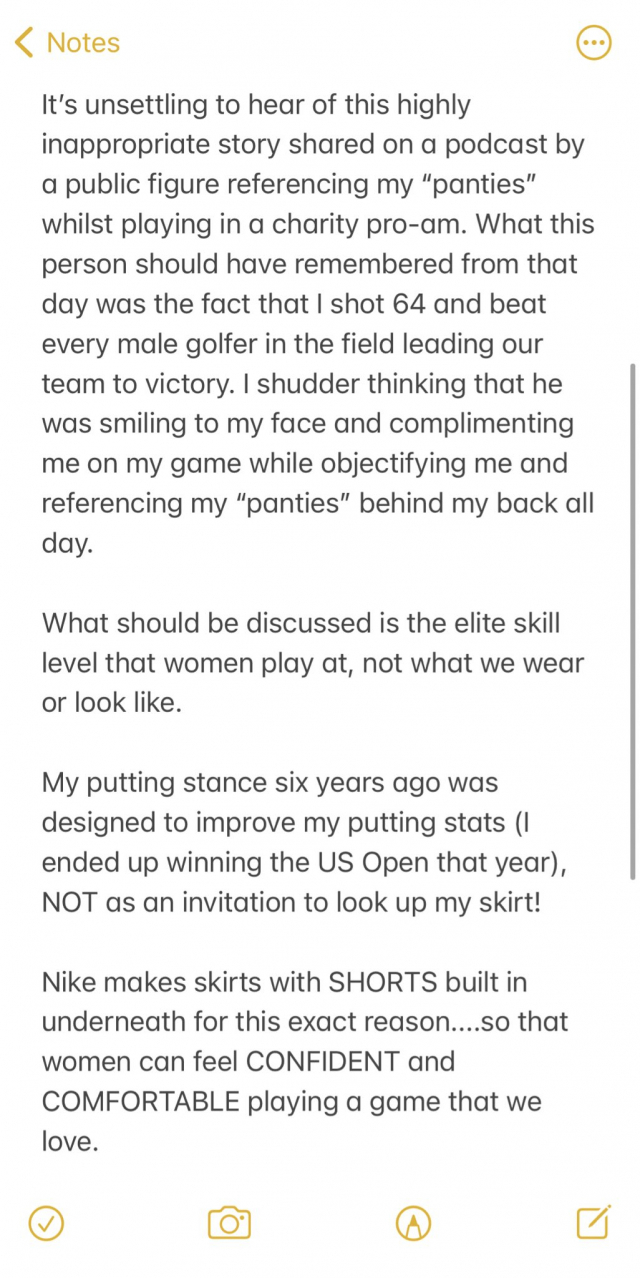
Task: Go back via the Notes label
Action: [83, 43]
